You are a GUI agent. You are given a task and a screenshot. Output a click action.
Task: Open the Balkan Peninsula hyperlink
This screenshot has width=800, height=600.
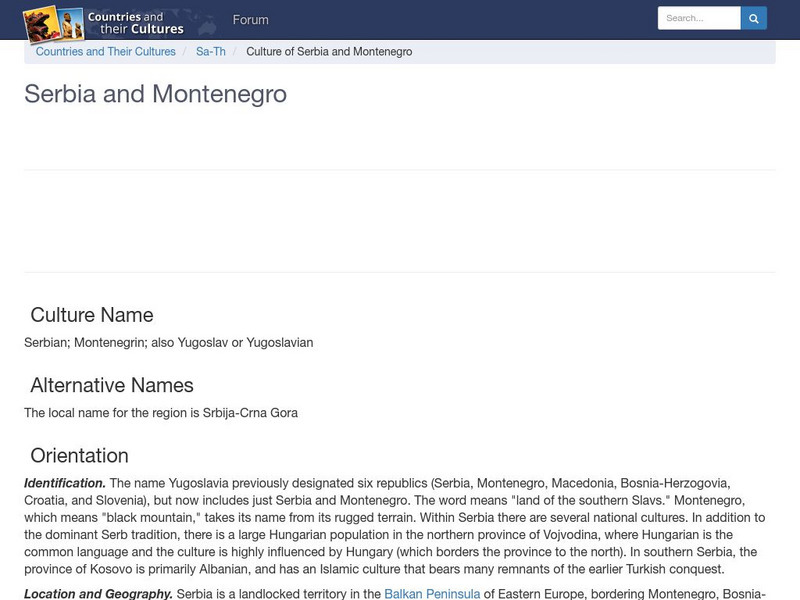pyautogui.click(x=430, y=591)
